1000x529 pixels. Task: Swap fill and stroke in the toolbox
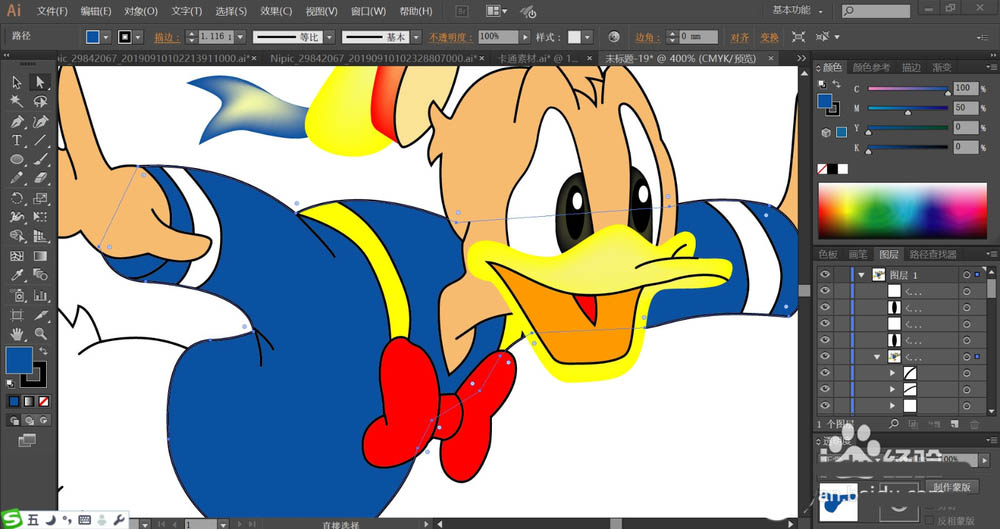[x=43, y=351]
